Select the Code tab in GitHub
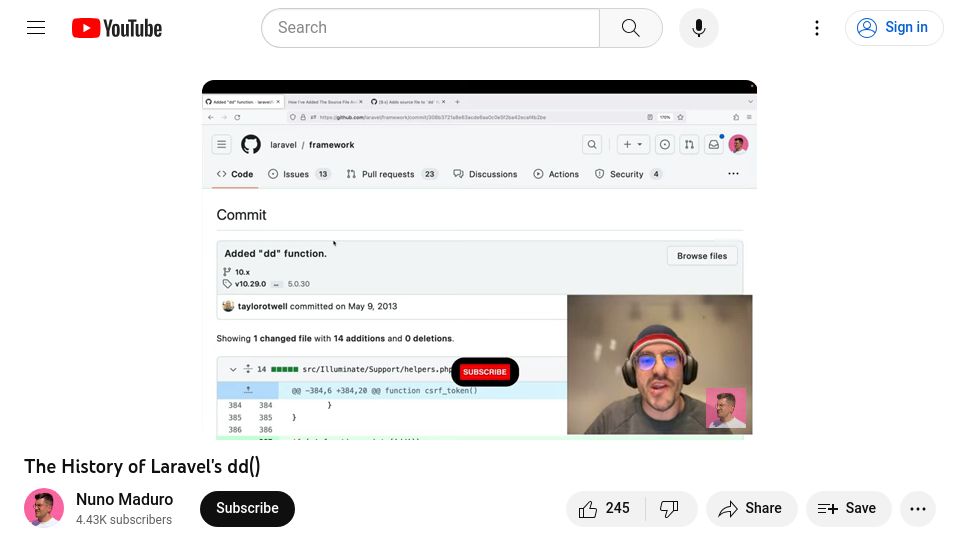This screenshot has width=960, height=540. coord(234,174)
